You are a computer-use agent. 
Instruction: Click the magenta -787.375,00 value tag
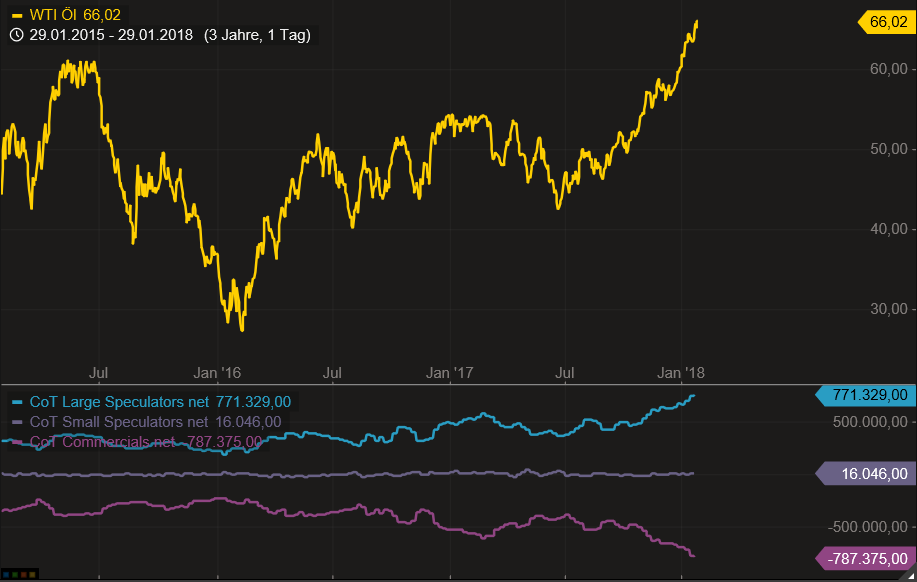tap(864, 558)
